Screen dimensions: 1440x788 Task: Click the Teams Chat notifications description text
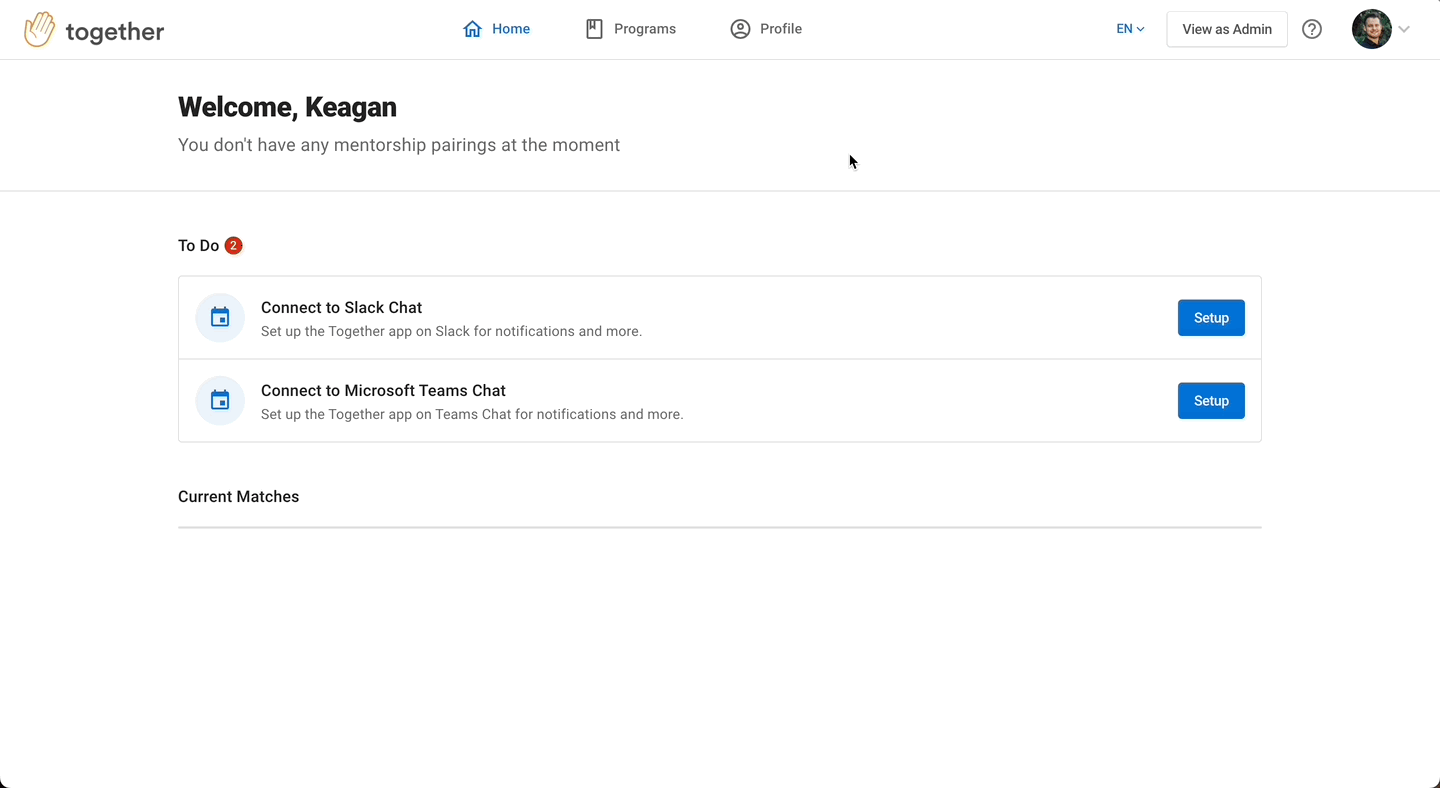coord(472,414)
